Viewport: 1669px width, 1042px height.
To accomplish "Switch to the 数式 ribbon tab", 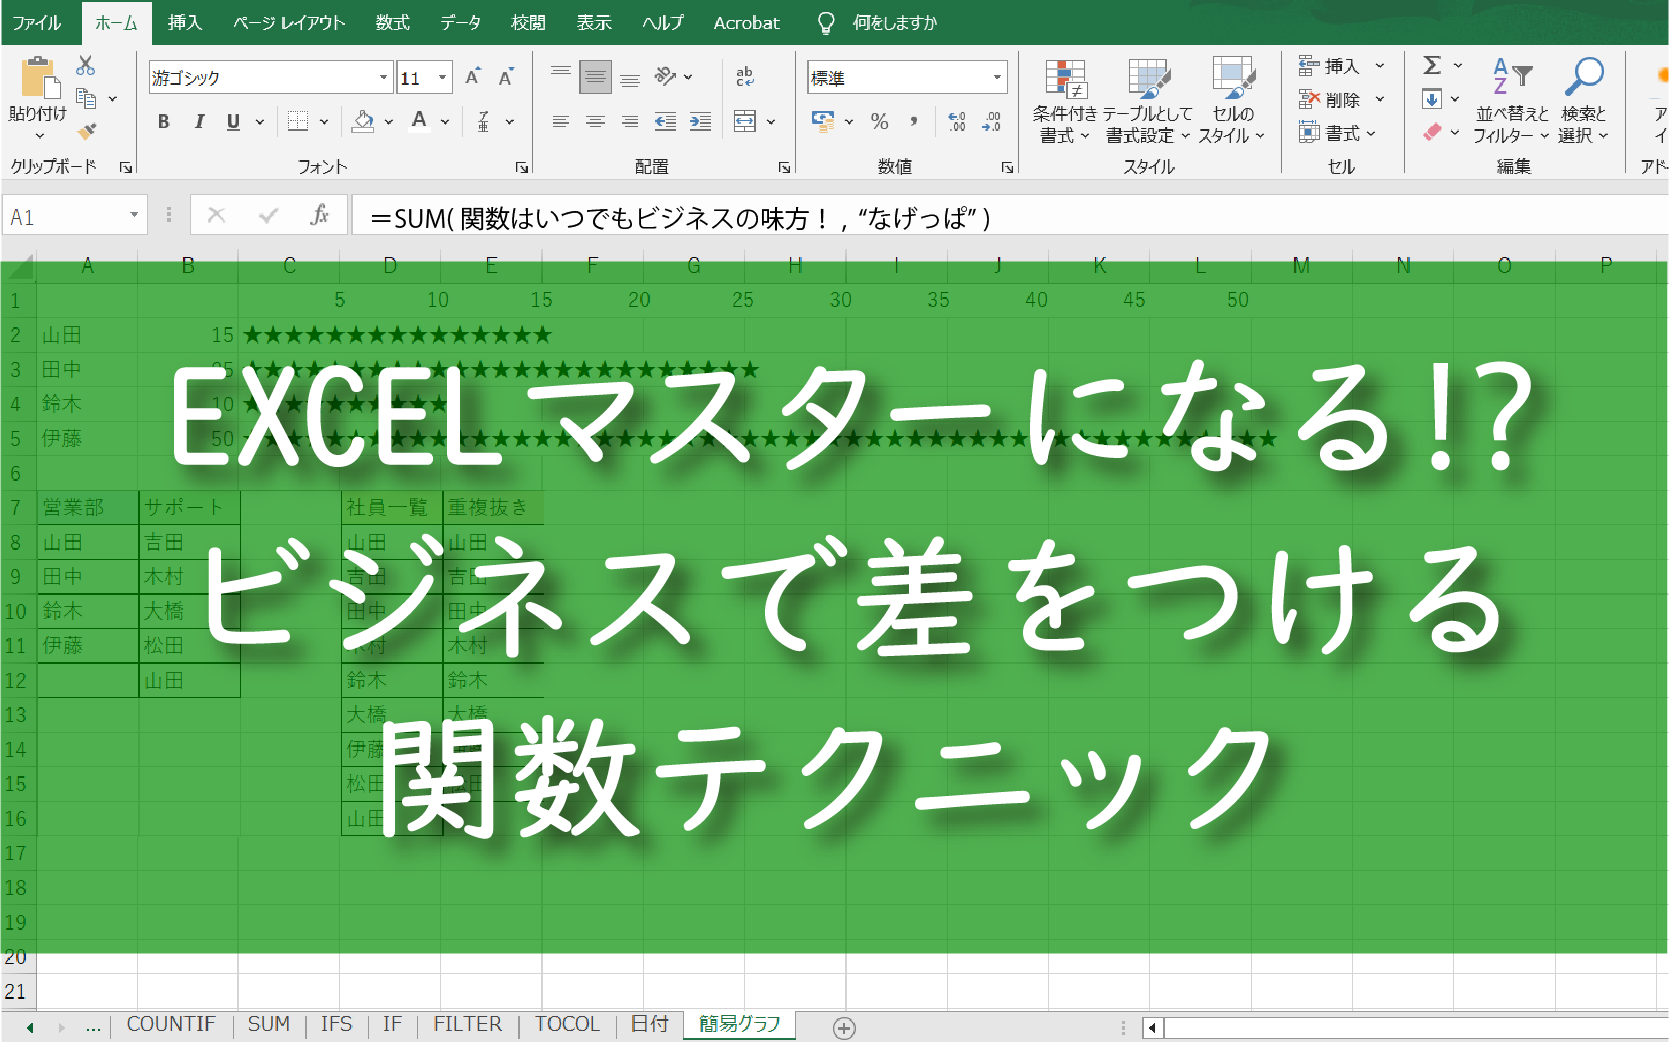I will pyautogui.click(x=392, y=22).
